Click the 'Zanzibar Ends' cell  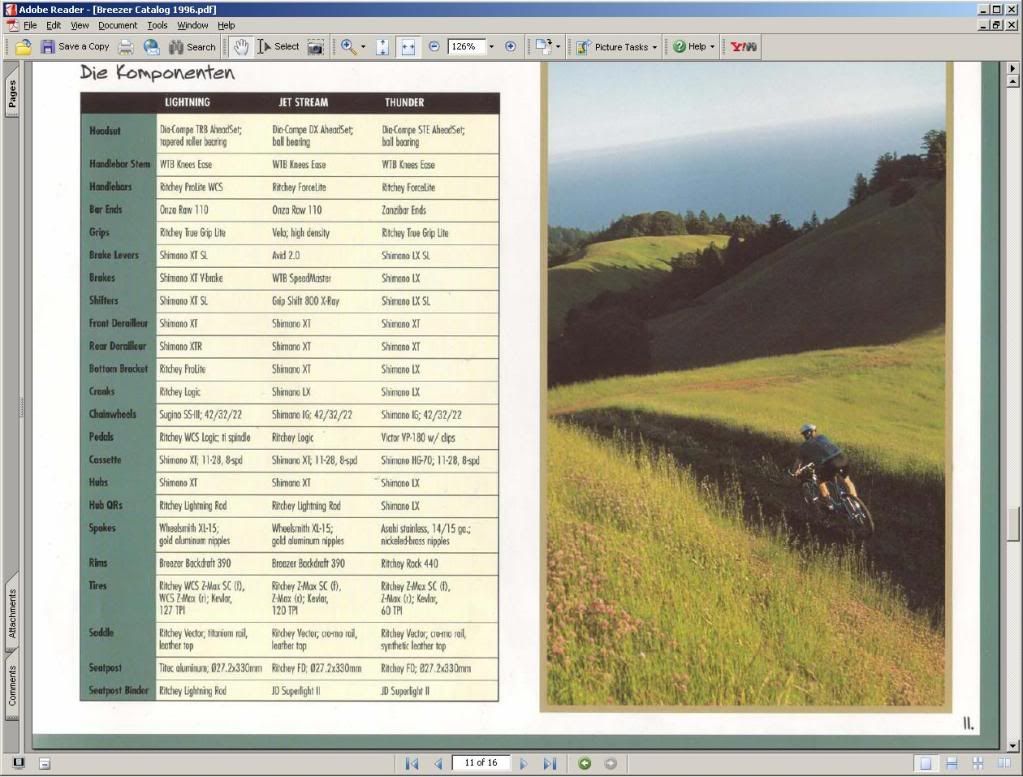pyautogui.click(x=404, y=210)
